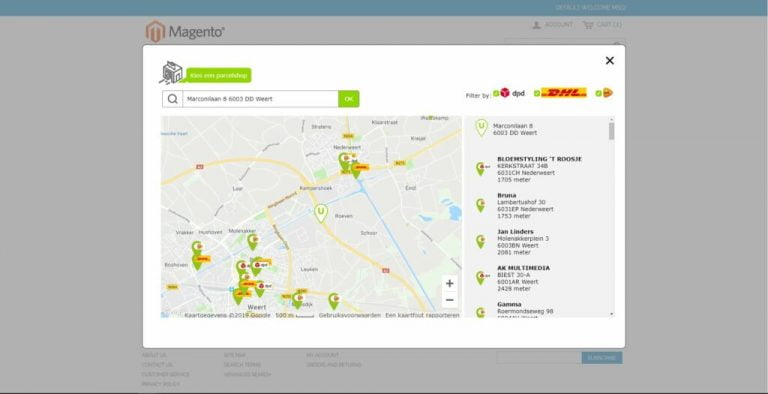
Task: Click the list scrollbar up arrow
Action: pos(611,119)
